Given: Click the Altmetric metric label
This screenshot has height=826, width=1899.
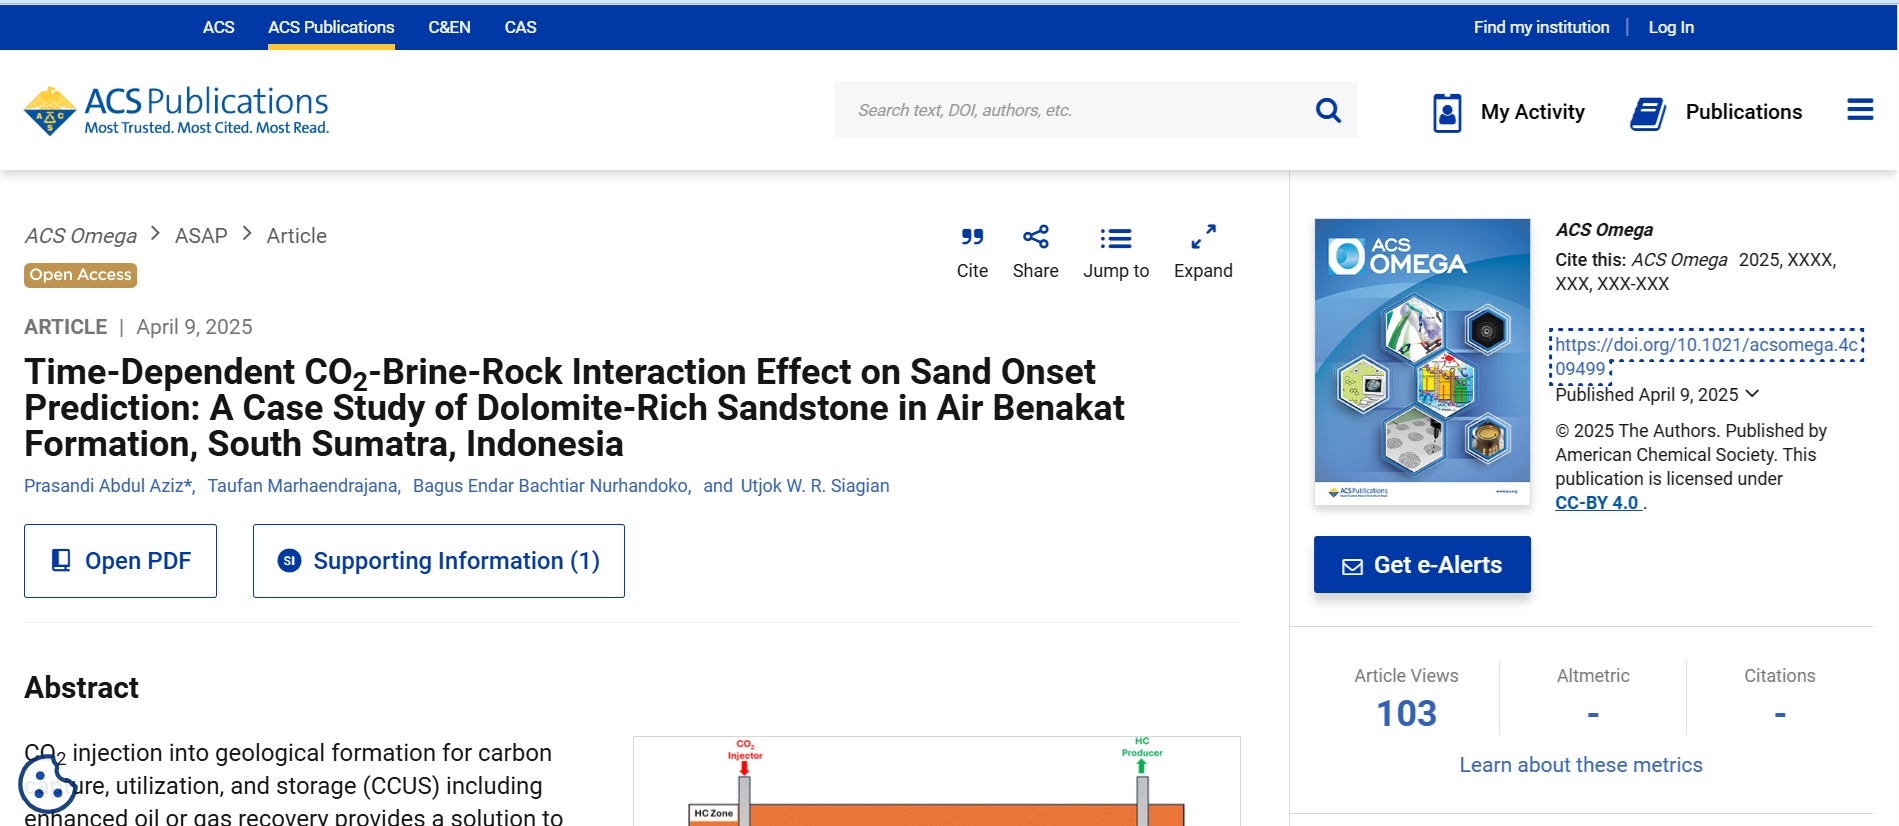Looking at the screenshot, I should (x=1593, y=676).
